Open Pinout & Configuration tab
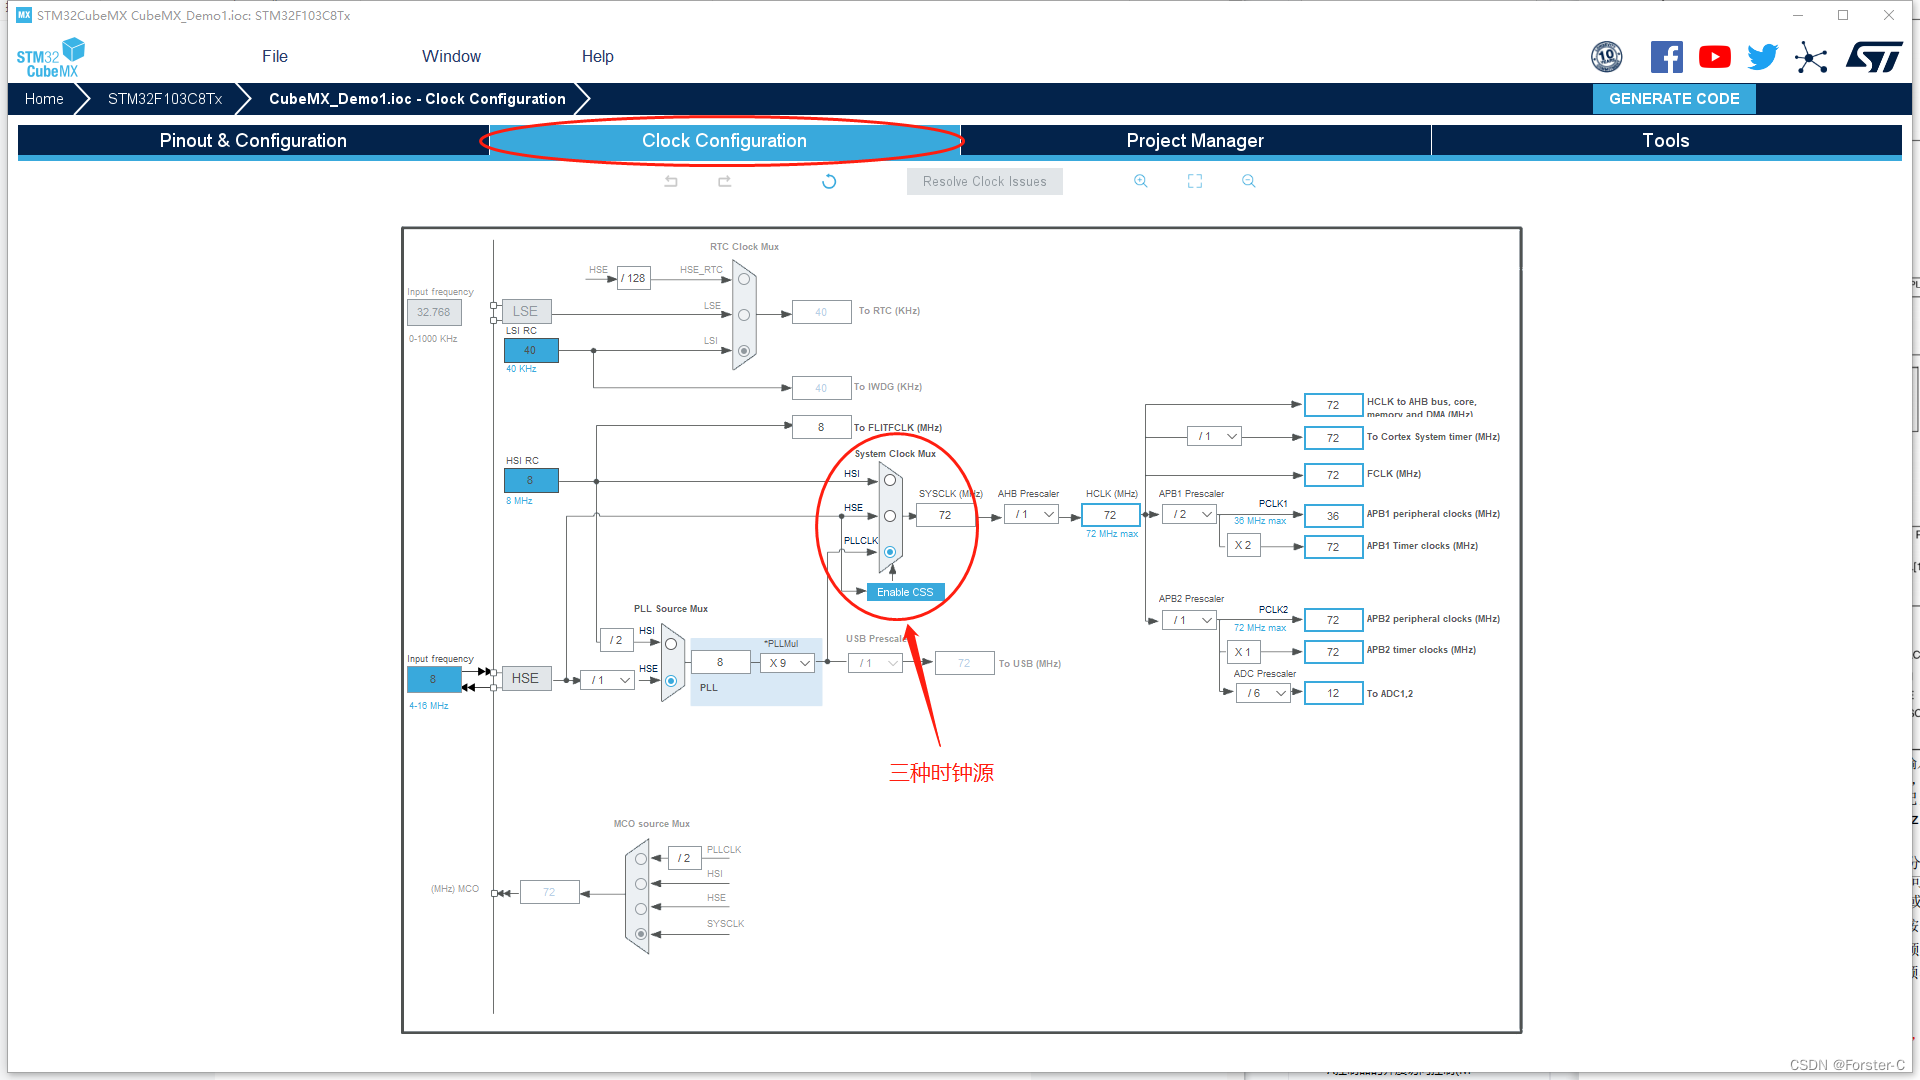The width and height of the screenshot is (1920, 1080). pos(253,140)
